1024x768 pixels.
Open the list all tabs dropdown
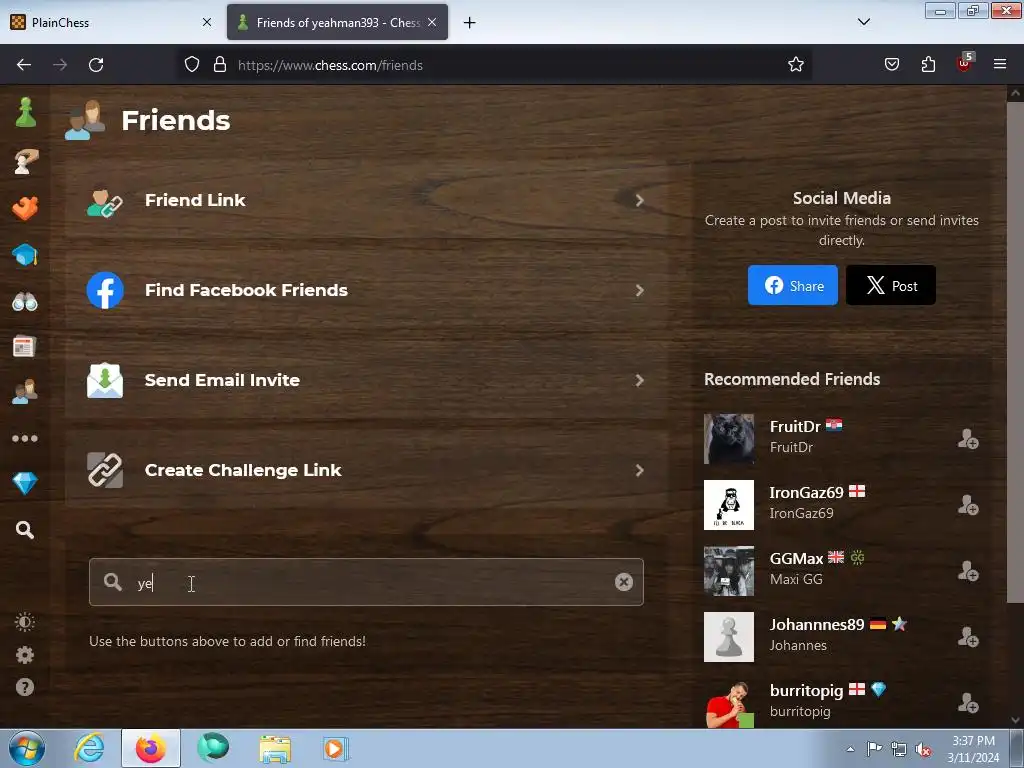tap(863, 22)
